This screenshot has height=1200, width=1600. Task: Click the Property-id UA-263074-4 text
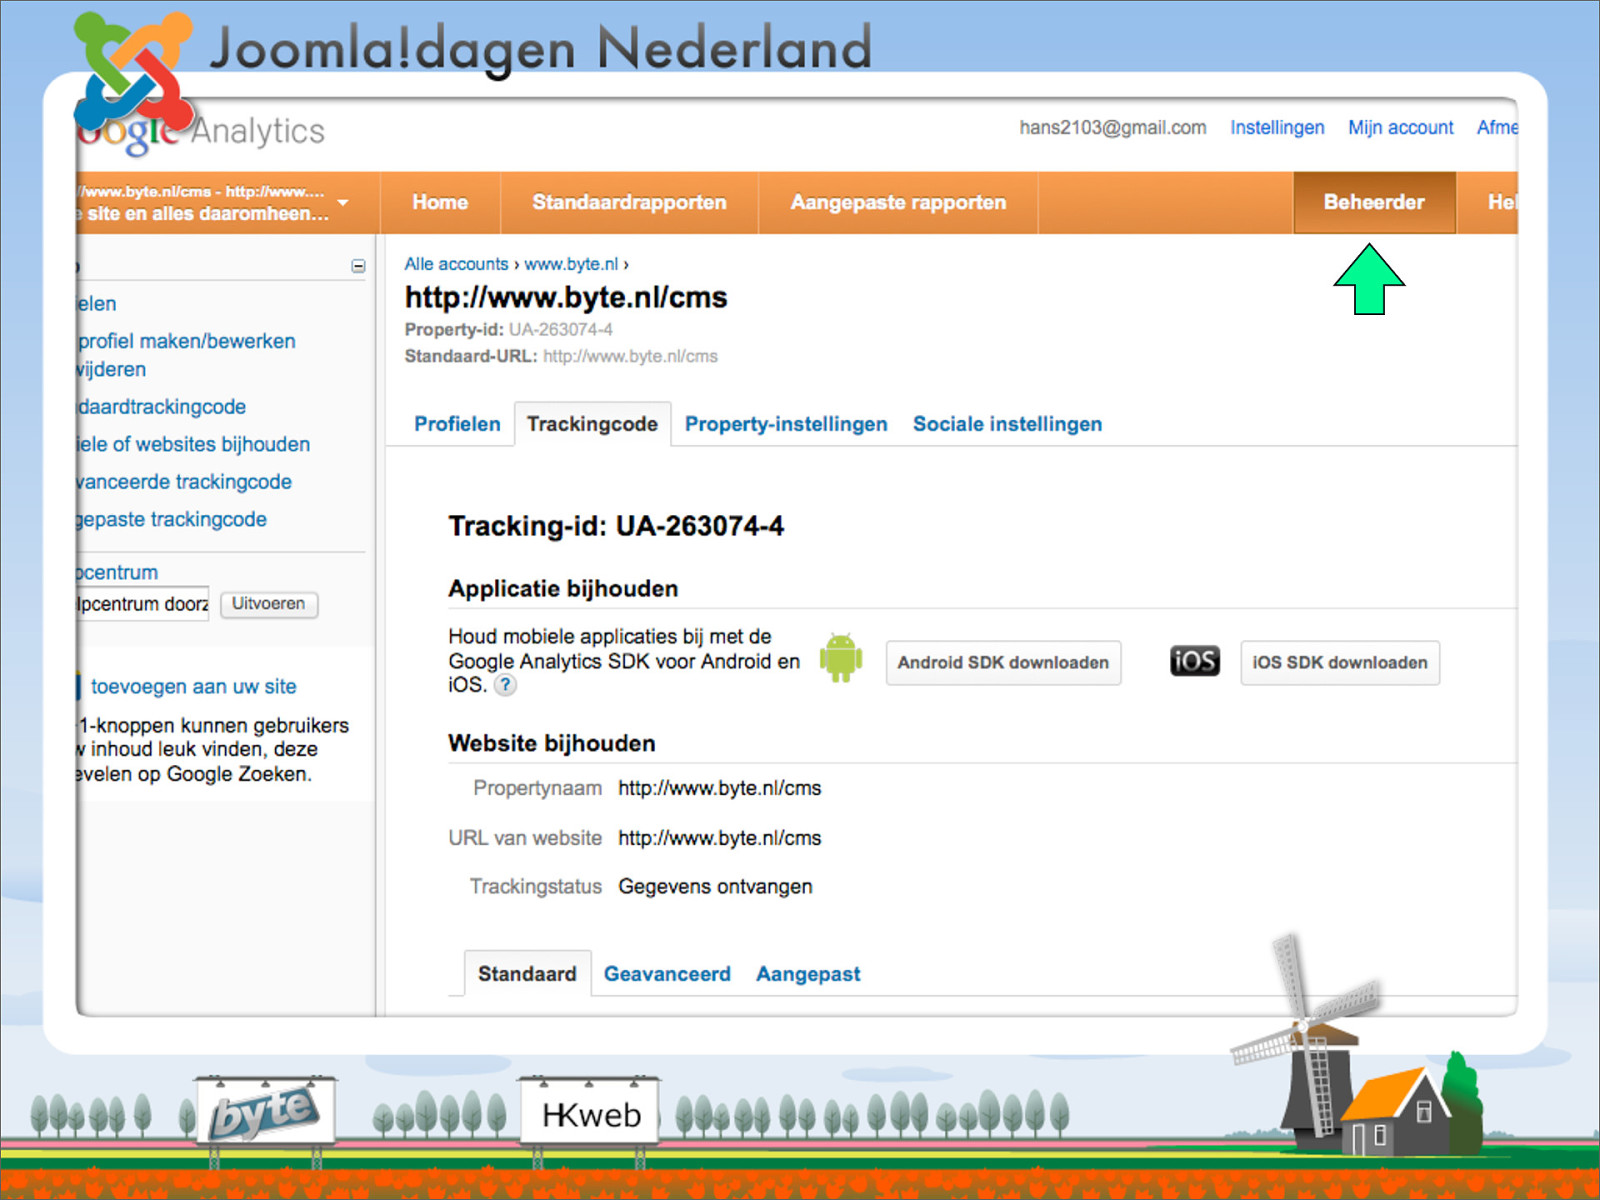pos(508,329)
